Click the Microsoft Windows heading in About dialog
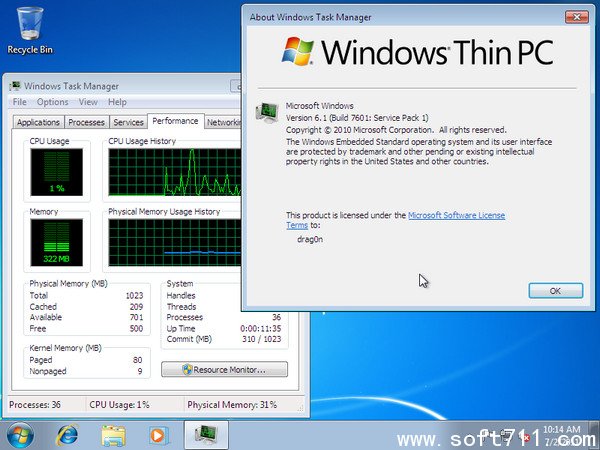Image resolution: width=600 pixels, height=450 pixels. point(320,106)
